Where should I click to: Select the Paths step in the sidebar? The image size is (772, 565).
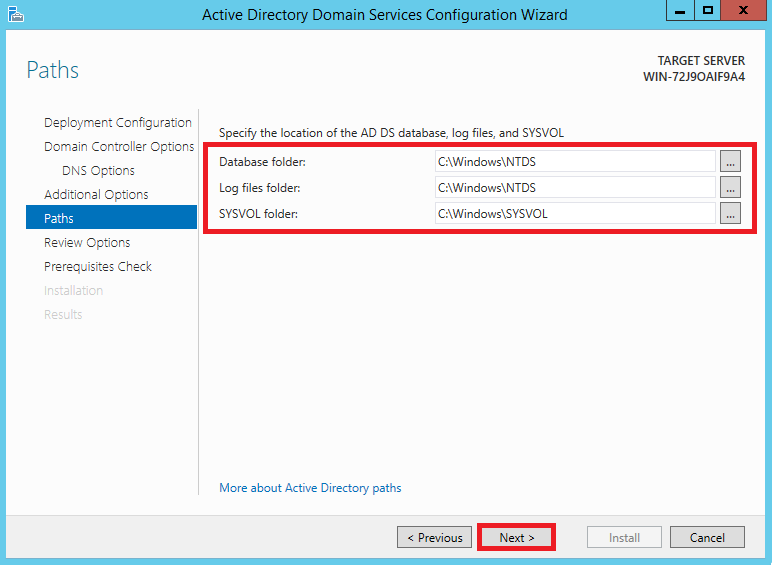pyautogui.click(x=111, y=218)
